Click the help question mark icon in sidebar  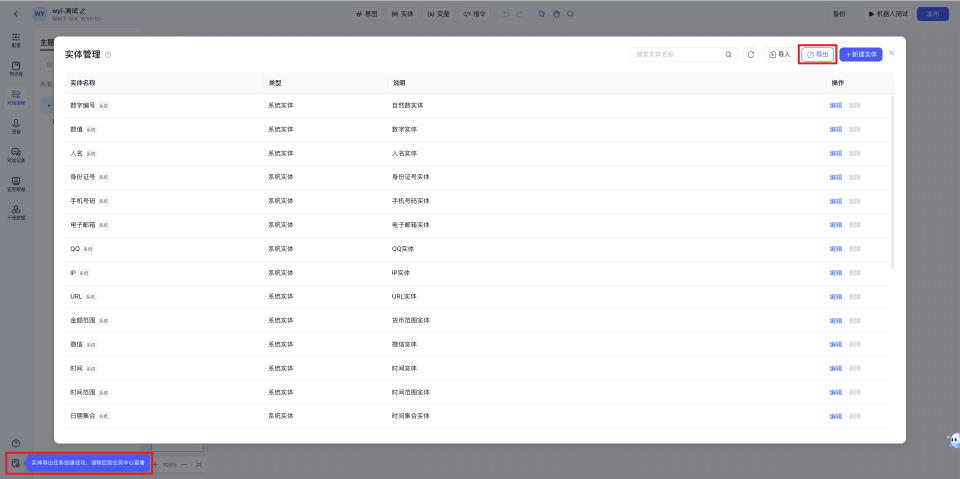tap(16, 443)
